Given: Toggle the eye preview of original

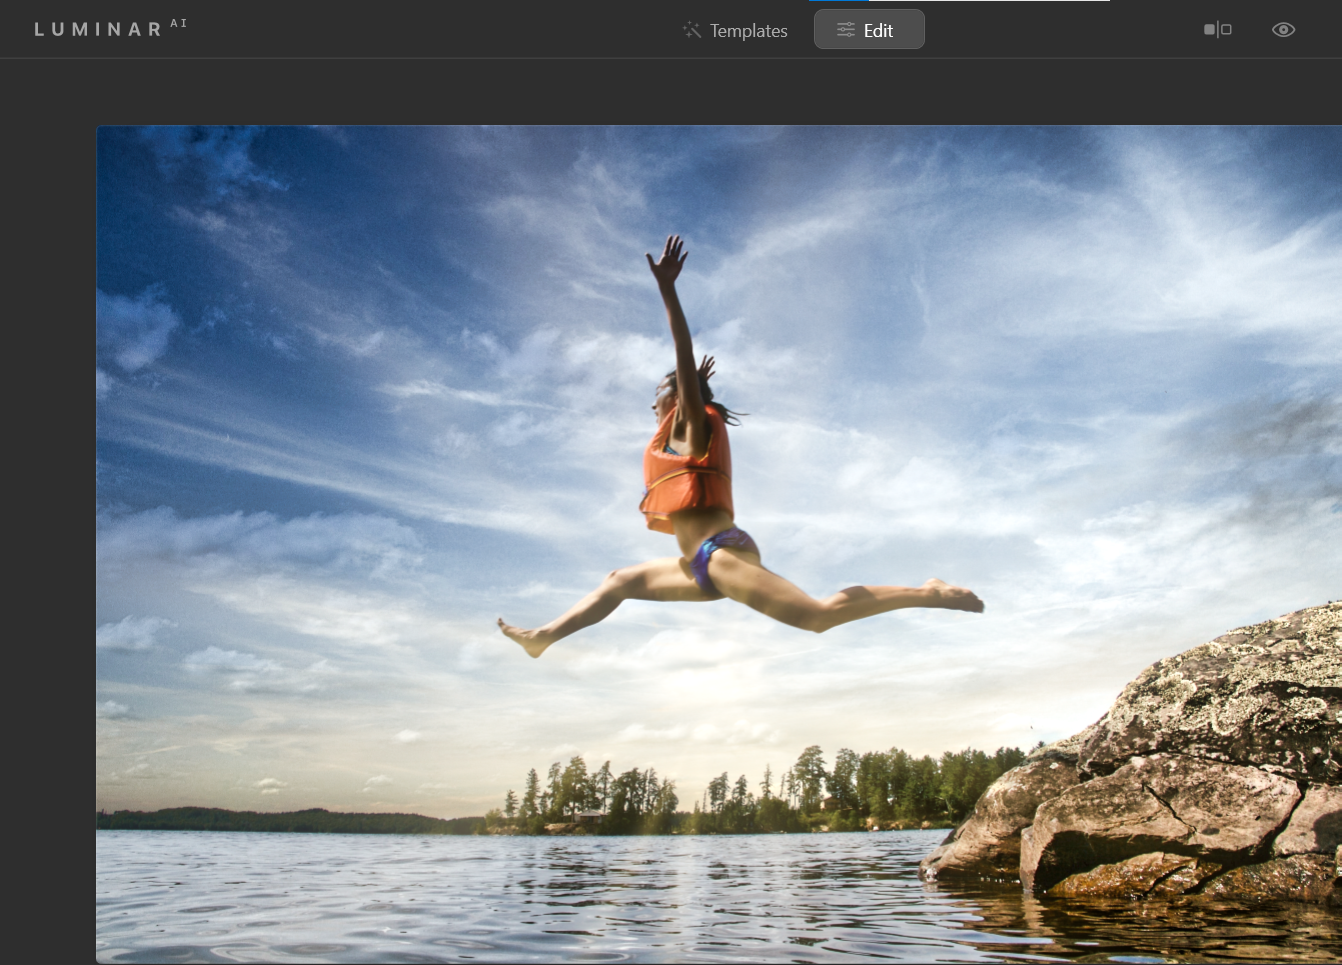Looking at the screenshot, I should coord(1283,30).
